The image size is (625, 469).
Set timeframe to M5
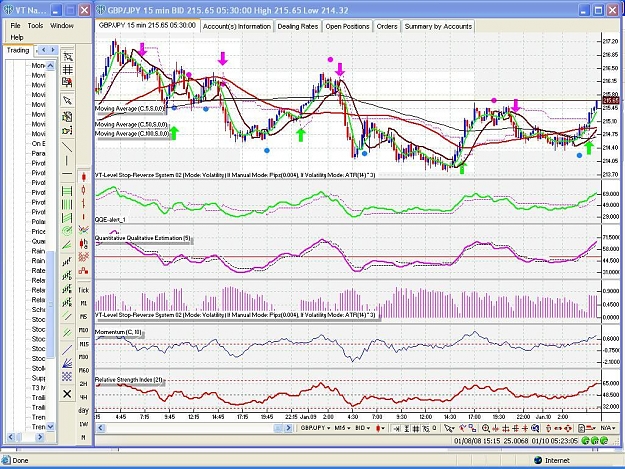pos(84,317)
